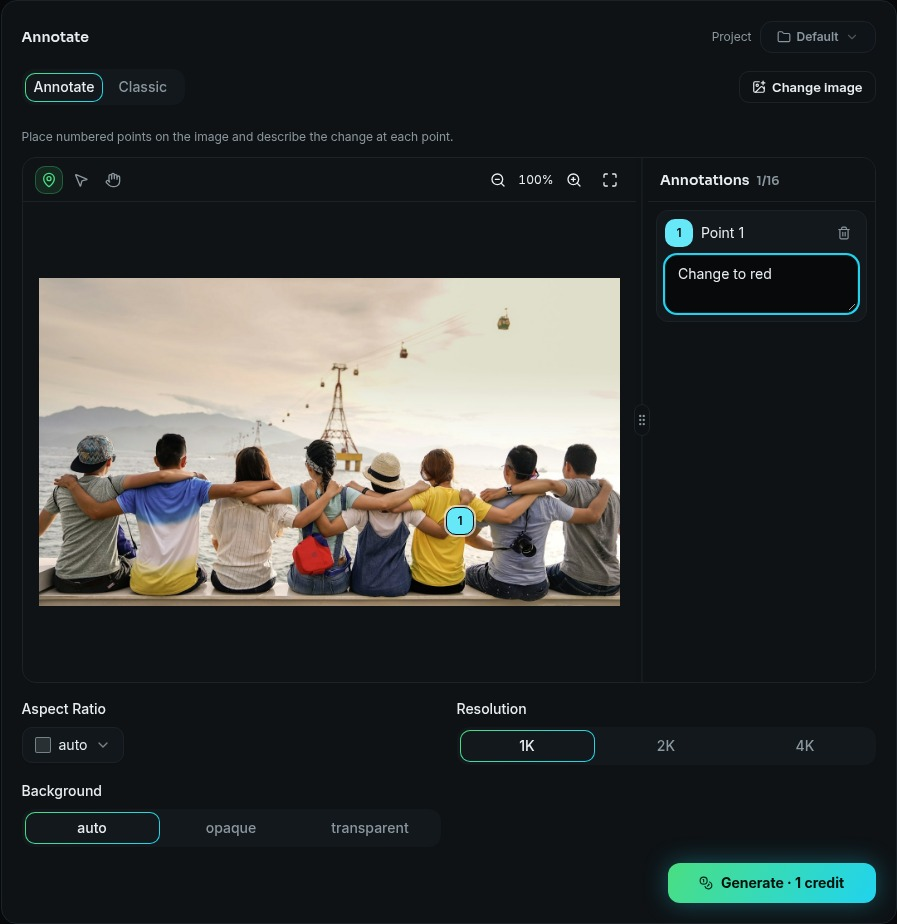Zoom in on the image canvas
The height and width of the screenshot is (924, 897).
(574, 180)
